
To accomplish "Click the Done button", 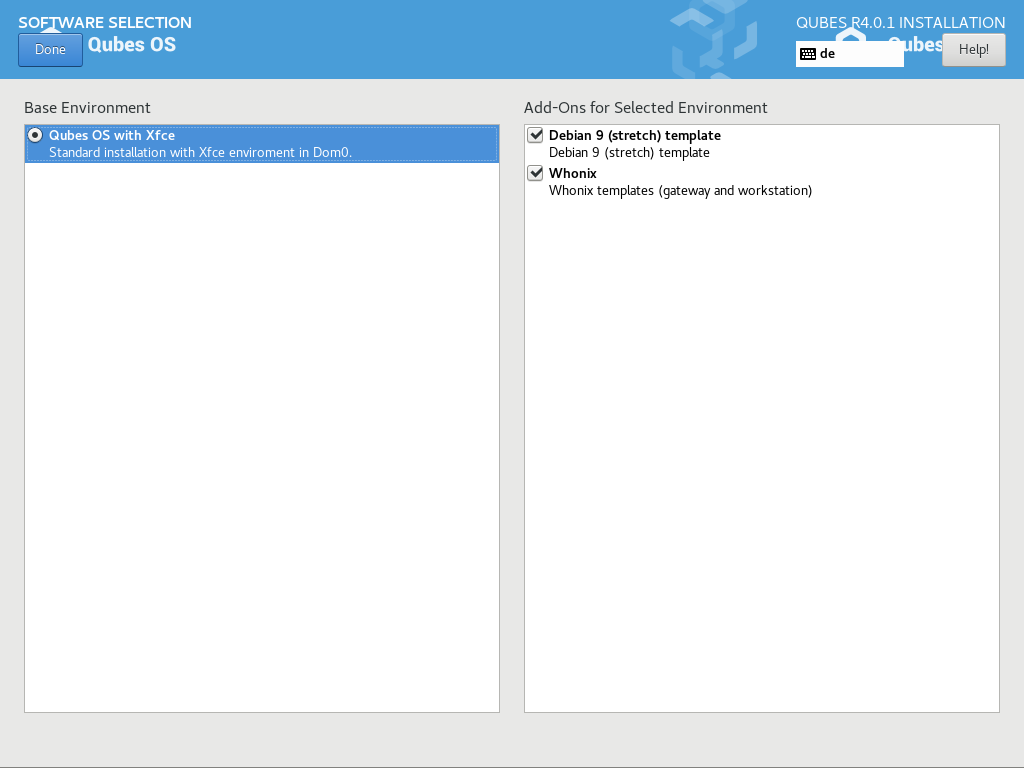I will pyautogui.click(x=50, y=50).
